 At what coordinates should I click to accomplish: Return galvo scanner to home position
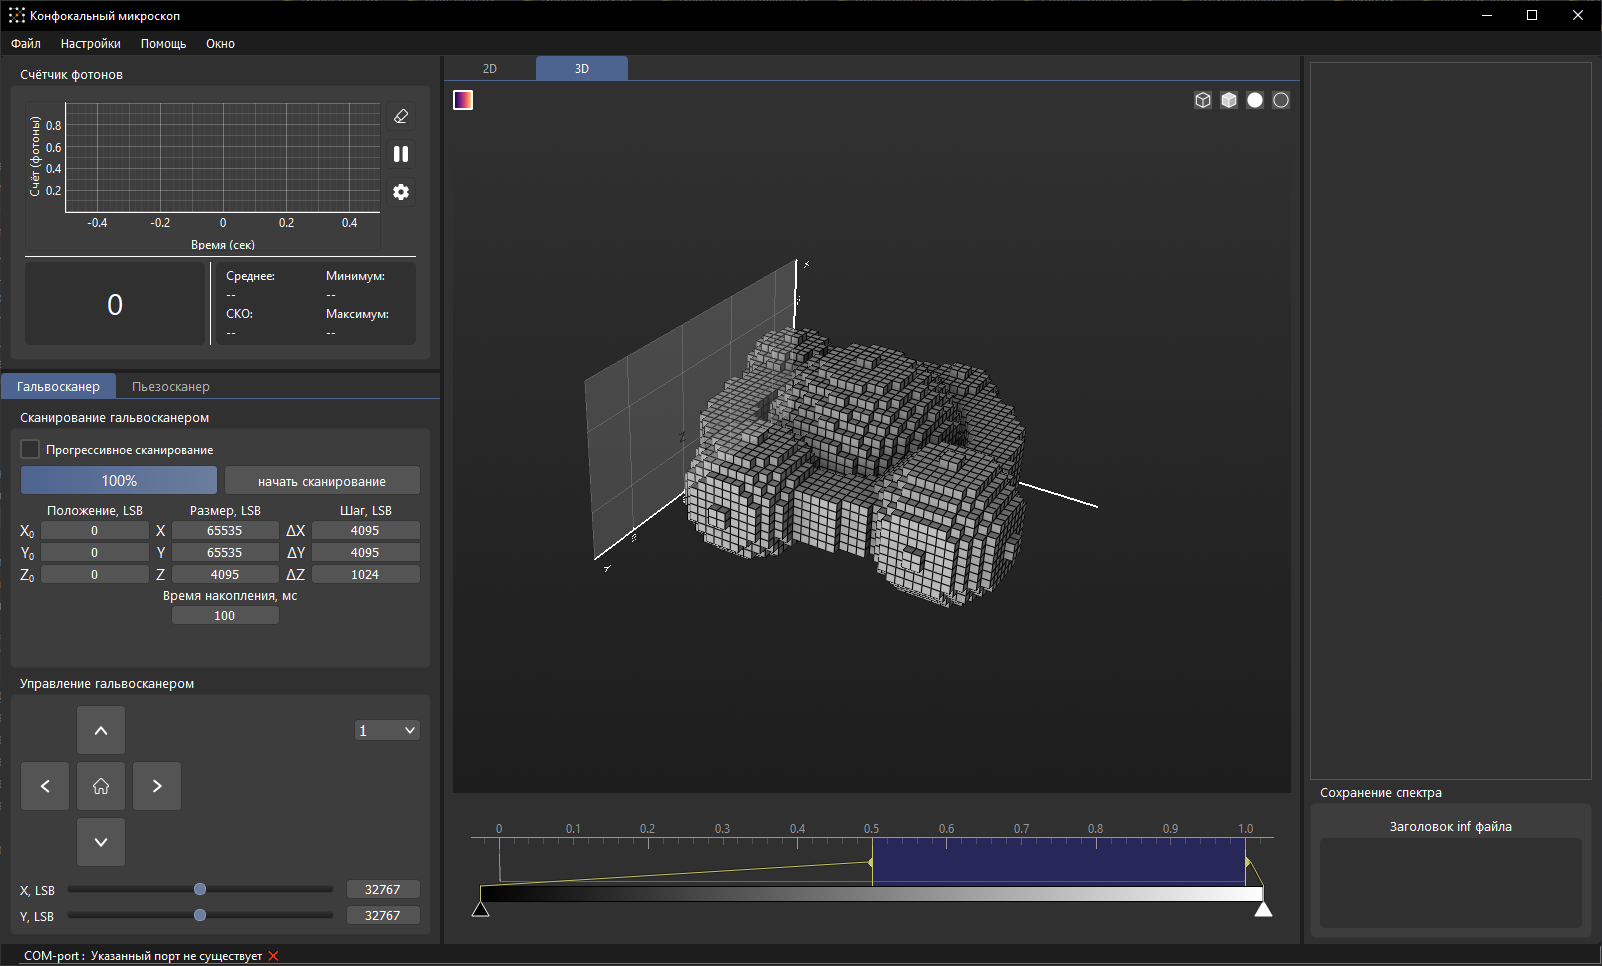pyautogui.click(x=101, y=786)
